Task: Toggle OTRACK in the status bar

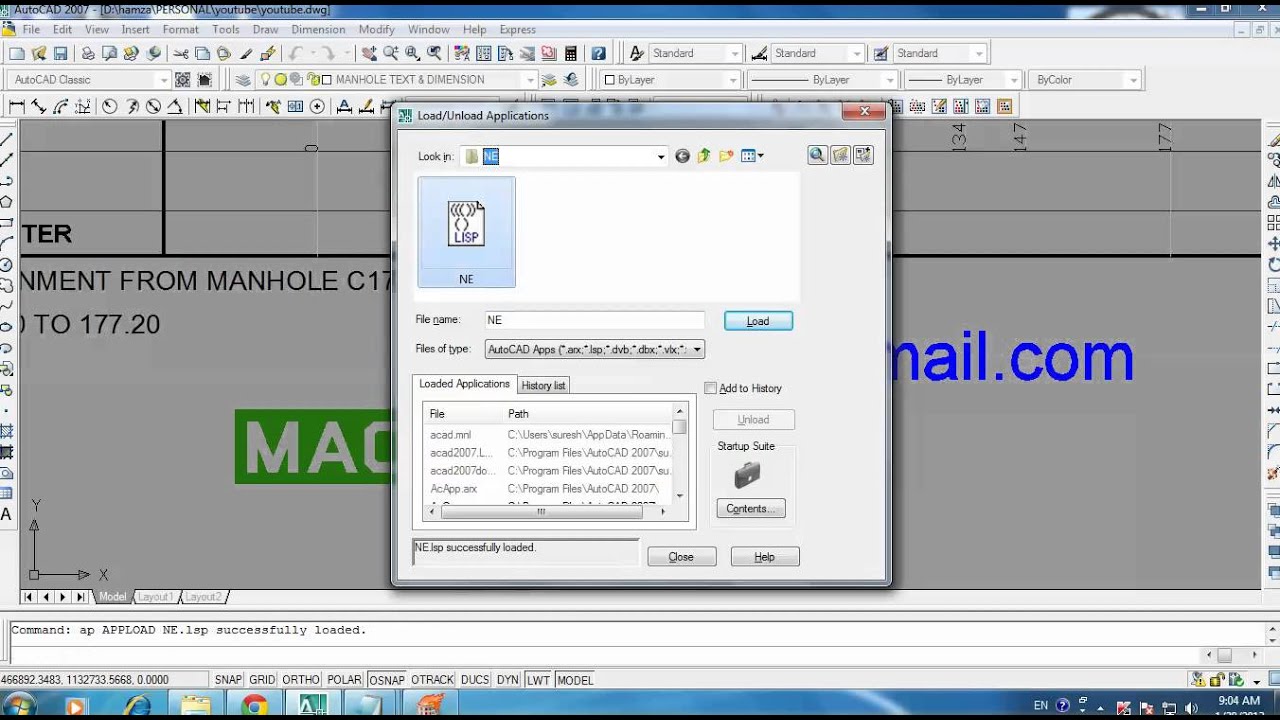Action: point(433,680)
